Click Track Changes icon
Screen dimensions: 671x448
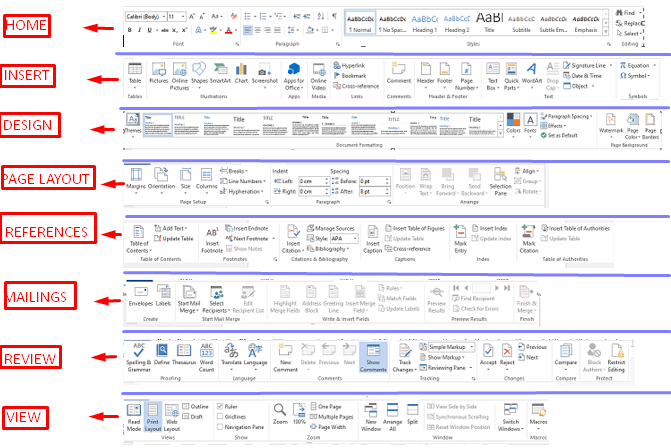click(x=405, y=358)
